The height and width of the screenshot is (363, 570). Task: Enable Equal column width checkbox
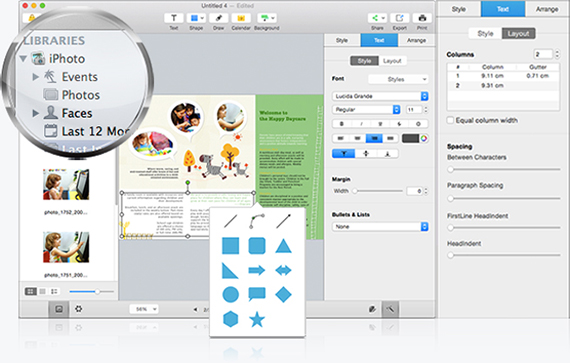[450, 120]
